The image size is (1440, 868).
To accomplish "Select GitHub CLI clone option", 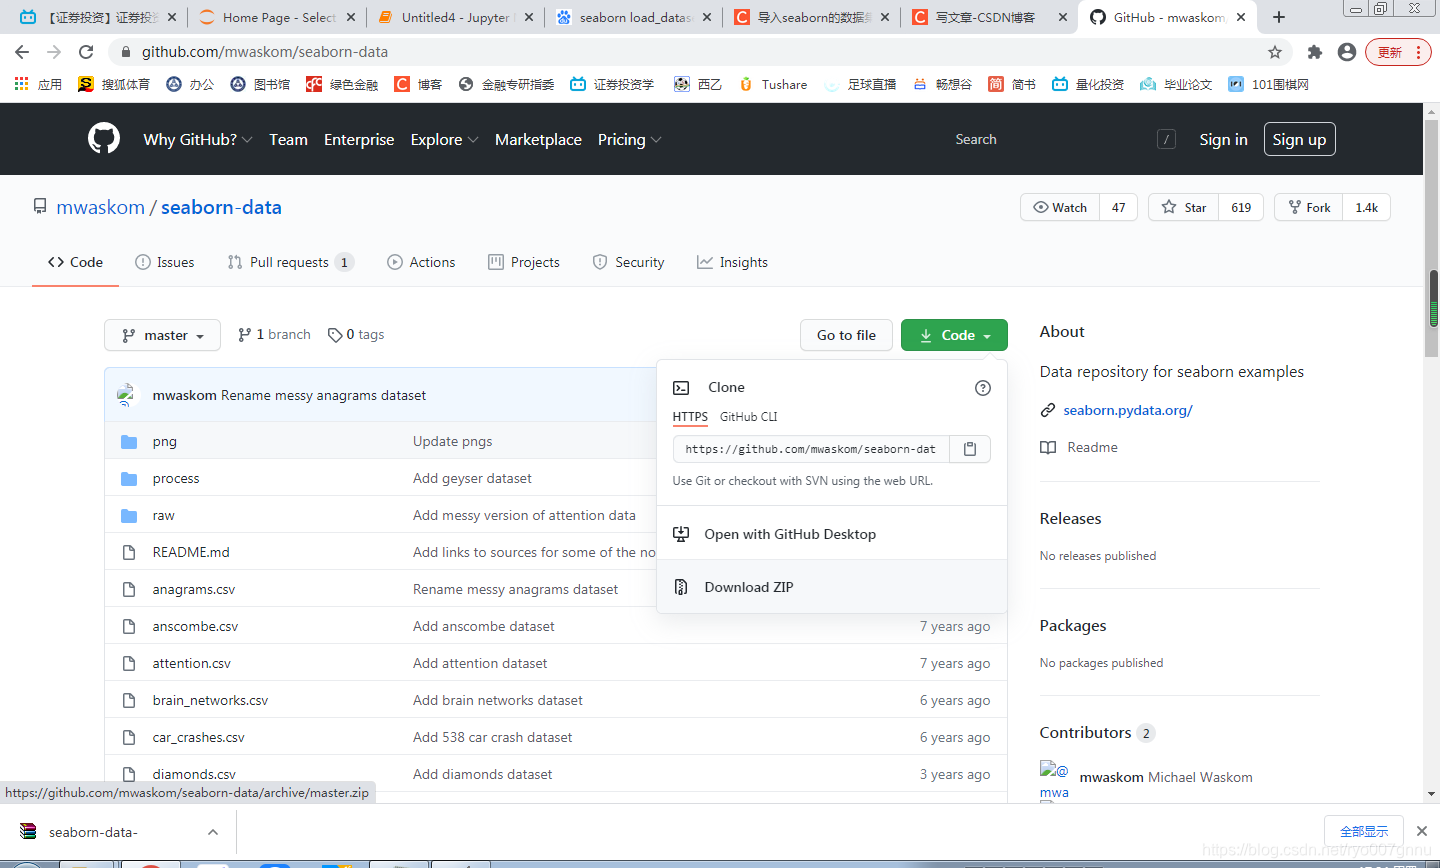I will tap(748, 417).
